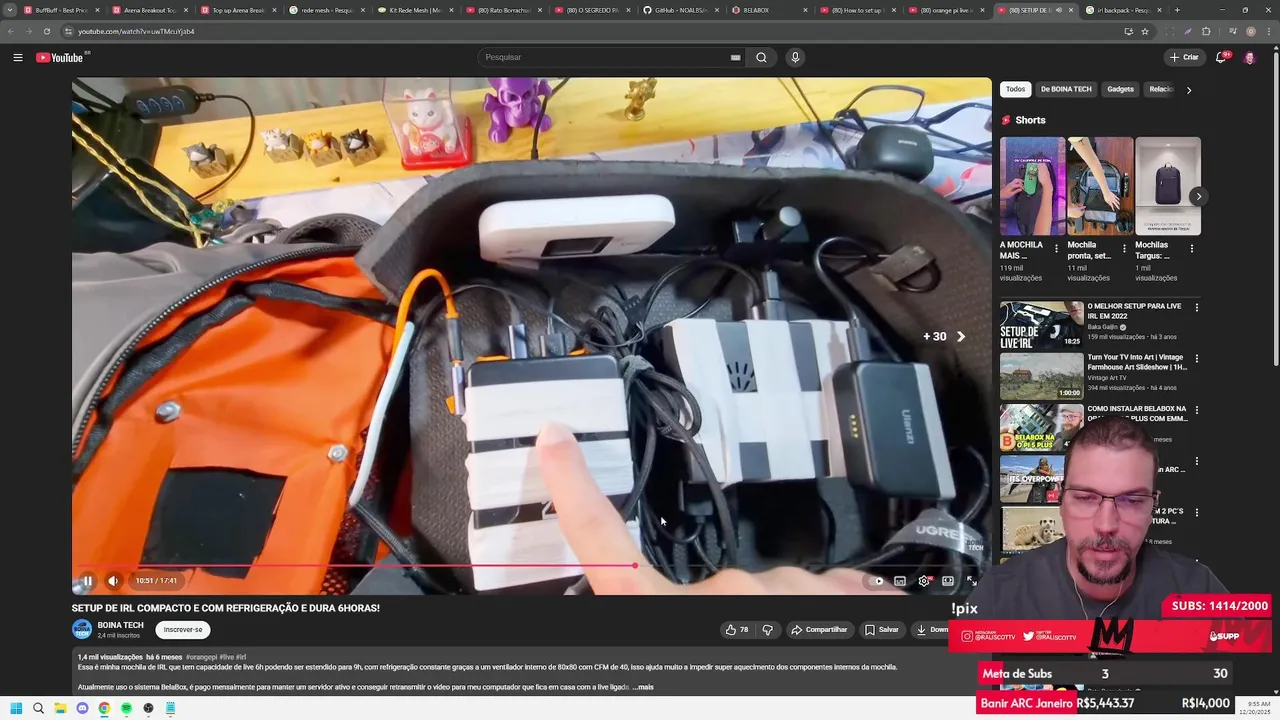The height and width of the screenshot is (720, 1280).
Task: Like the video with thumbs up
Action: [737, 630]
